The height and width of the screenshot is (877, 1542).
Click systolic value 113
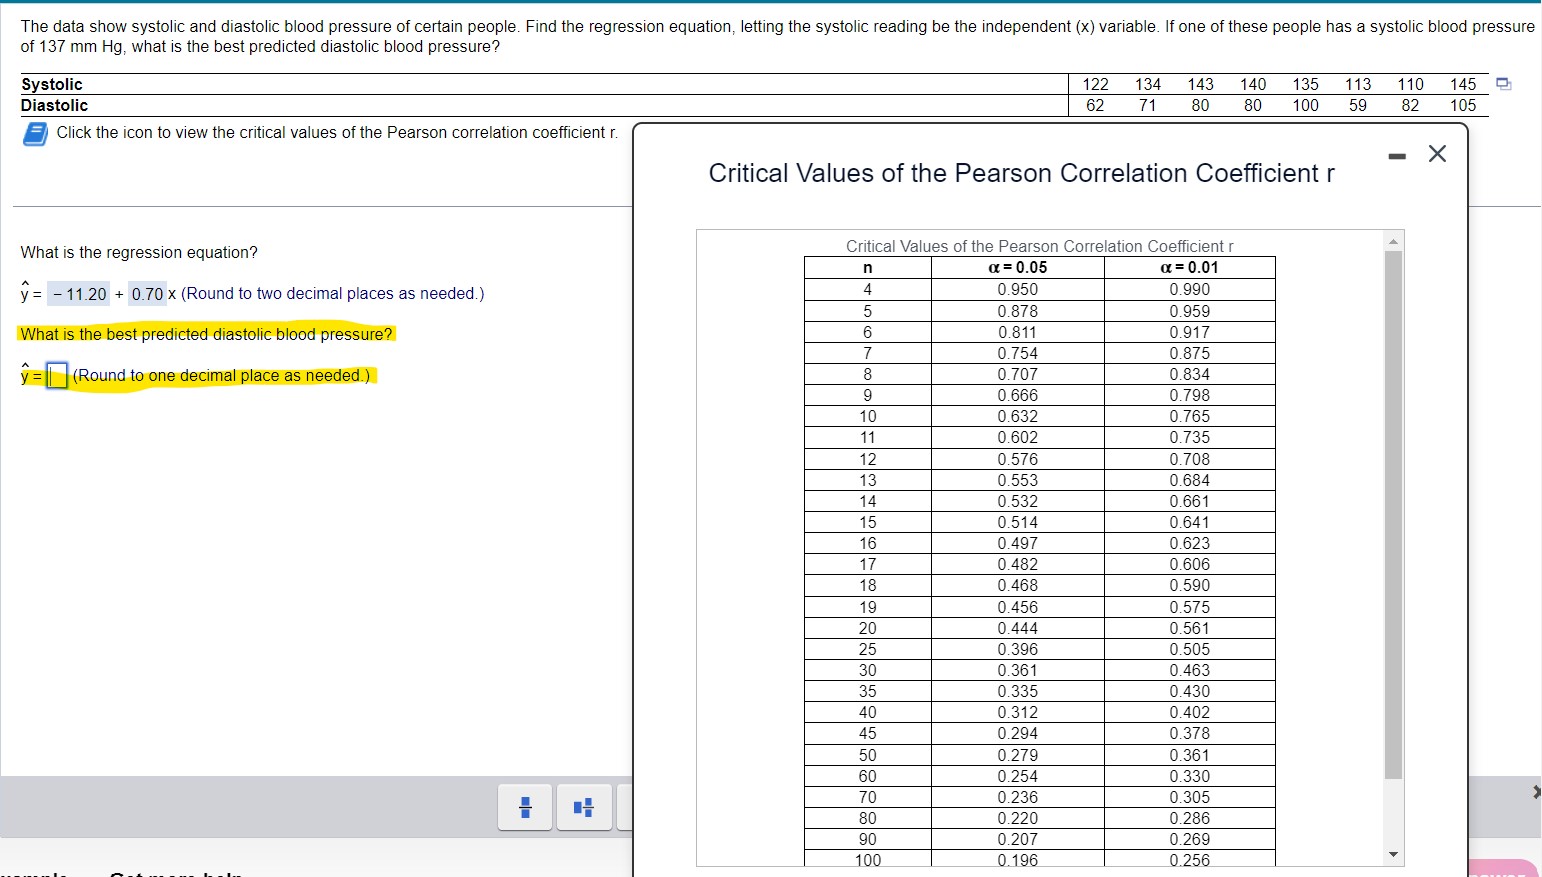[1358, 84]
